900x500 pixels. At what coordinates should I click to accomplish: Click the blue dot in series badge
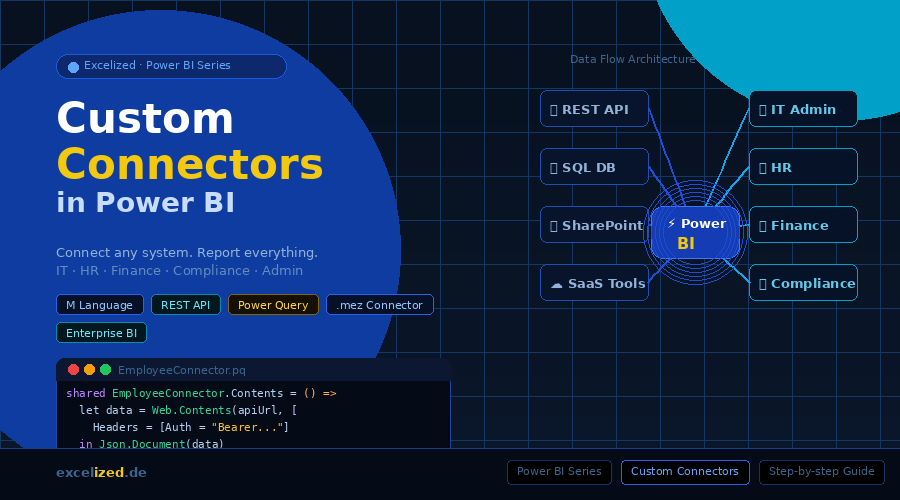tap(73, 67)
